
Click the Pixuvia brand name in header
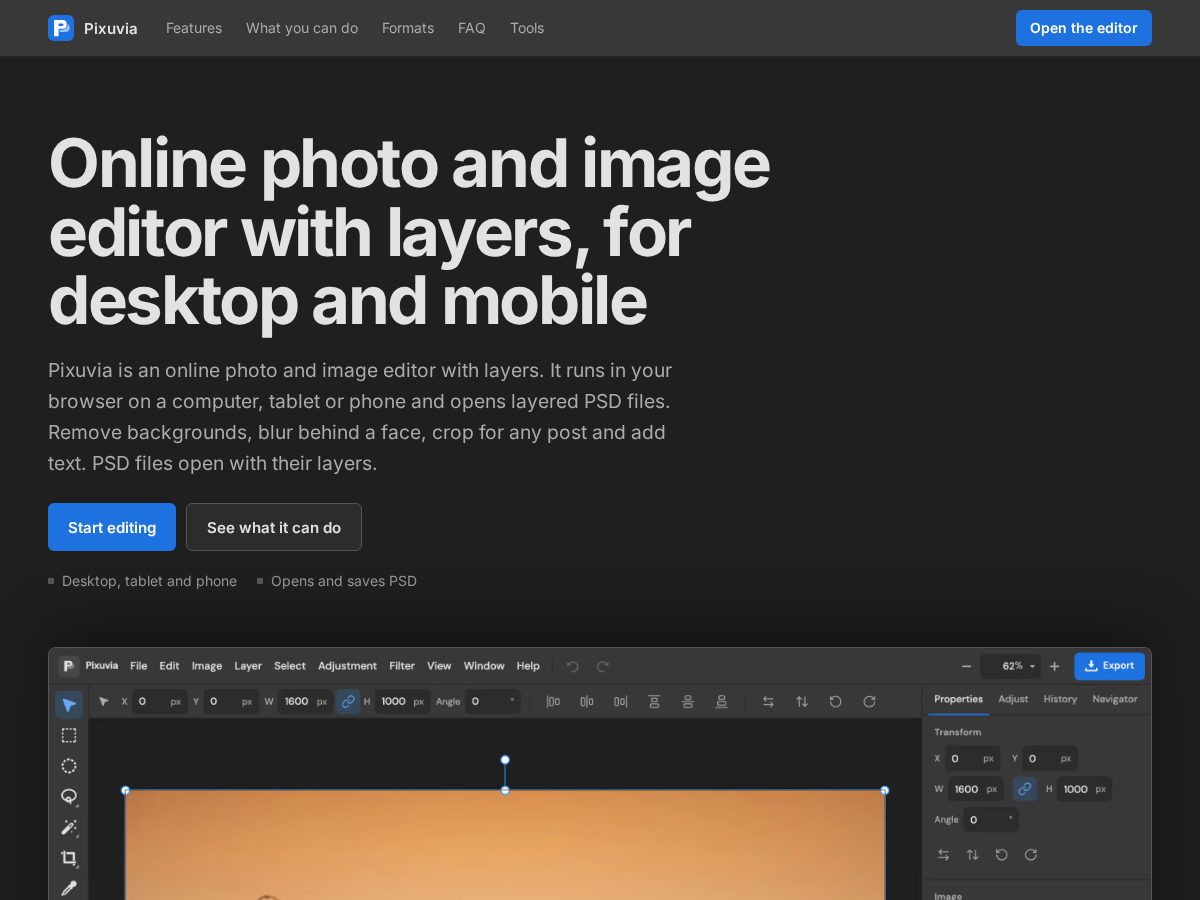[111, 28]
